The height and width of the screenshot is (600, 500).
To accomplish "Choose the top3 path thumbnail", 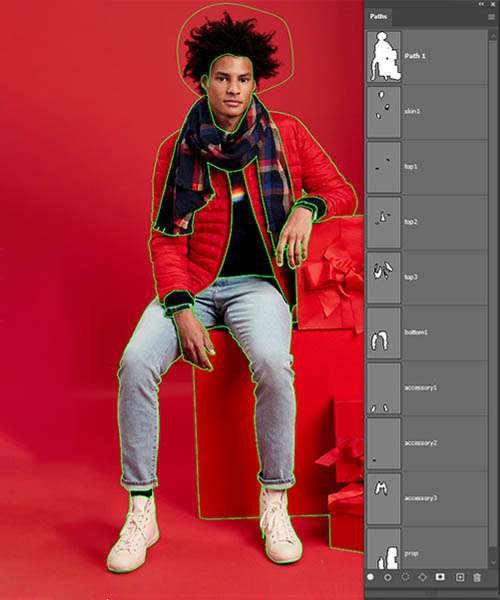I will click(x=384, y=277).
